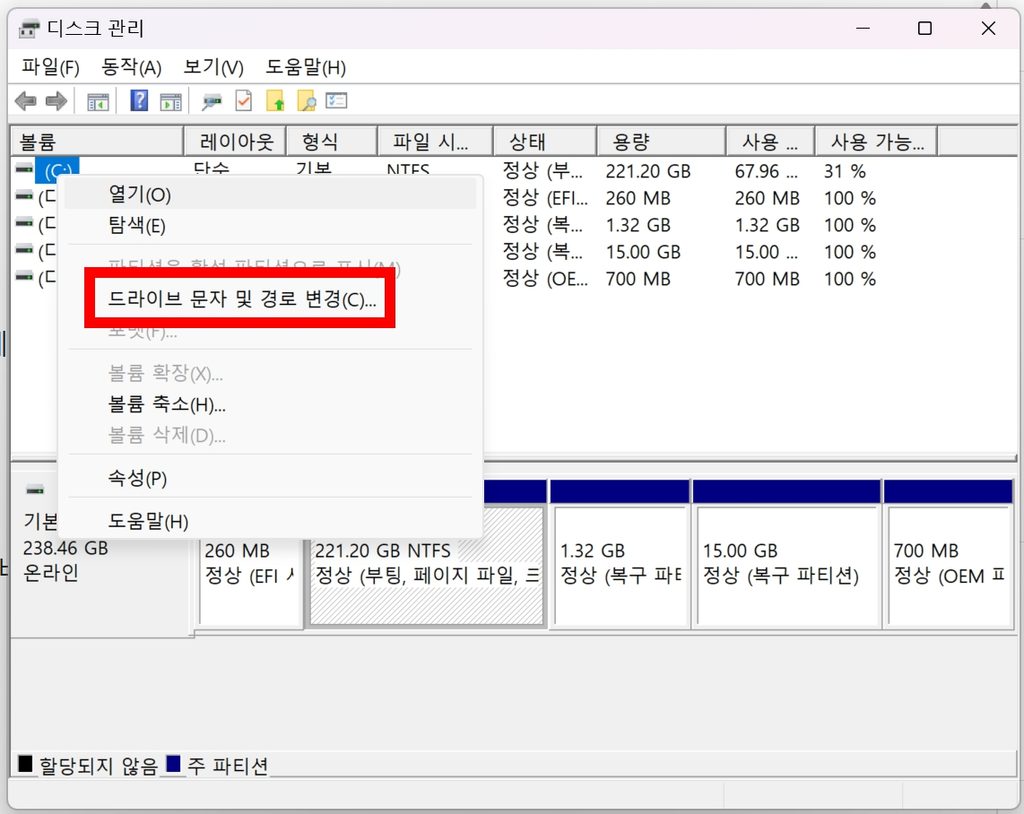Screen dimensions: 1024x814
Task: Click the 정상 (OE... status cell
Action: click(x=545, y=278)
